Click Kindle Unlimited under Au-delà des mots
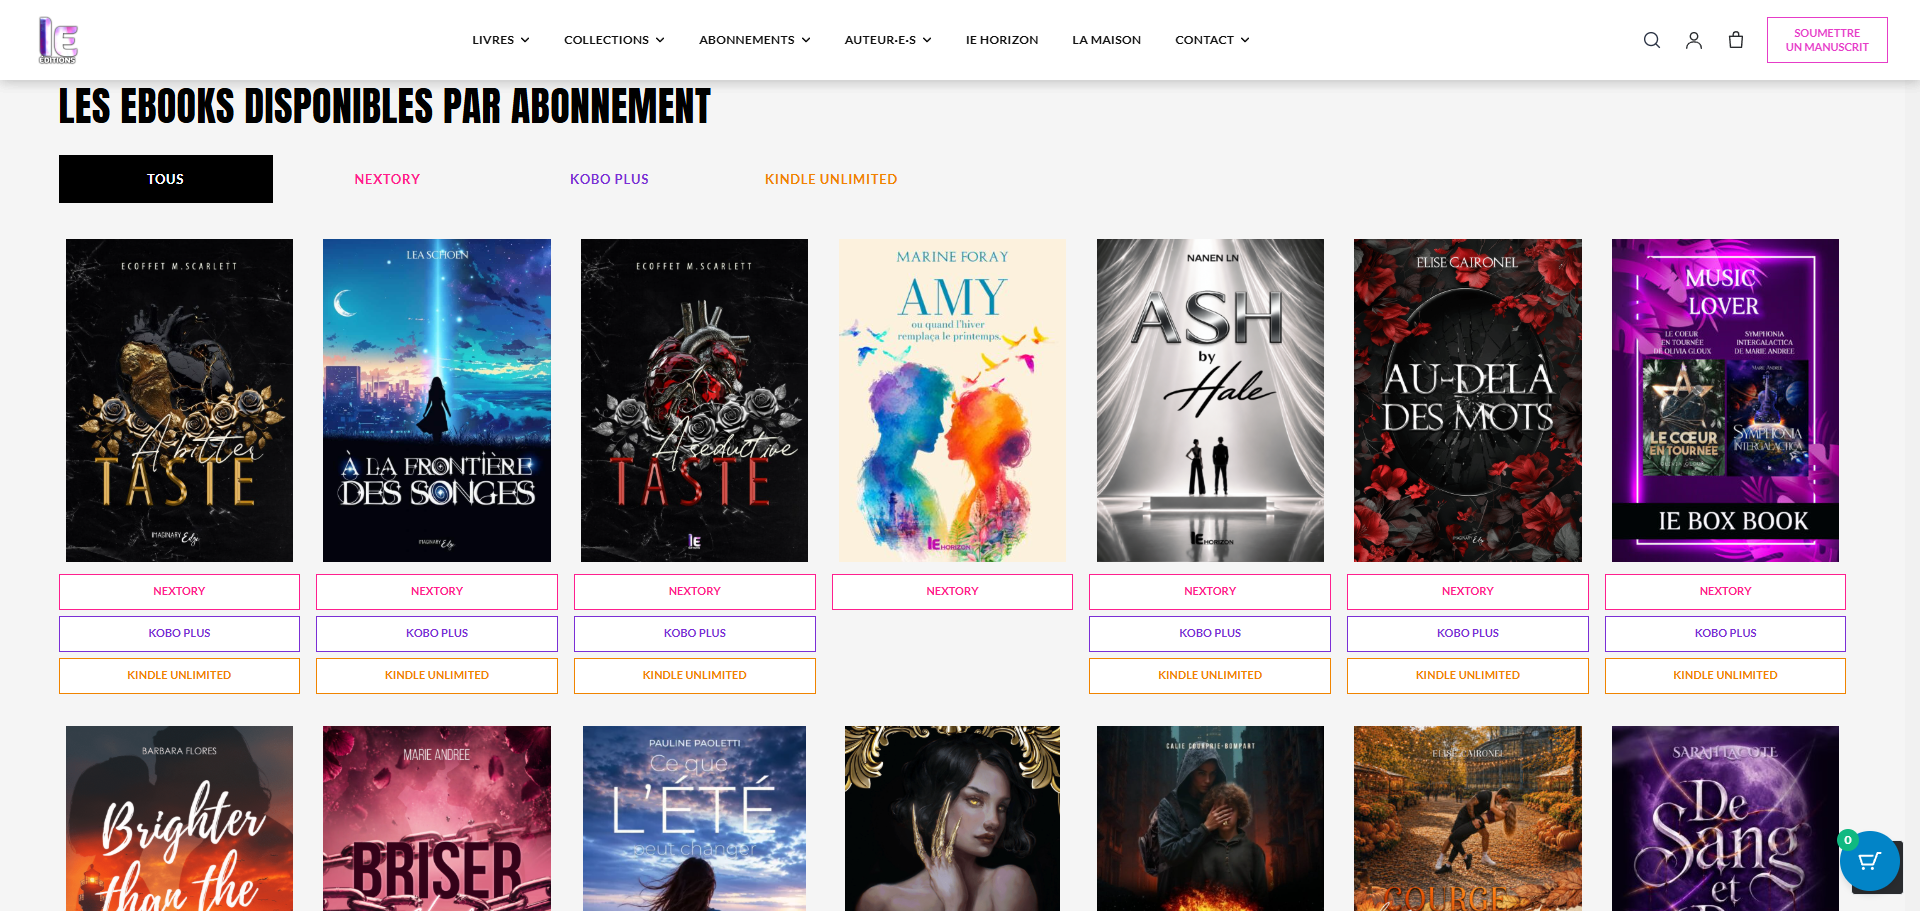This screenshot has height=911, width=1920. [x=1468, y=676]
